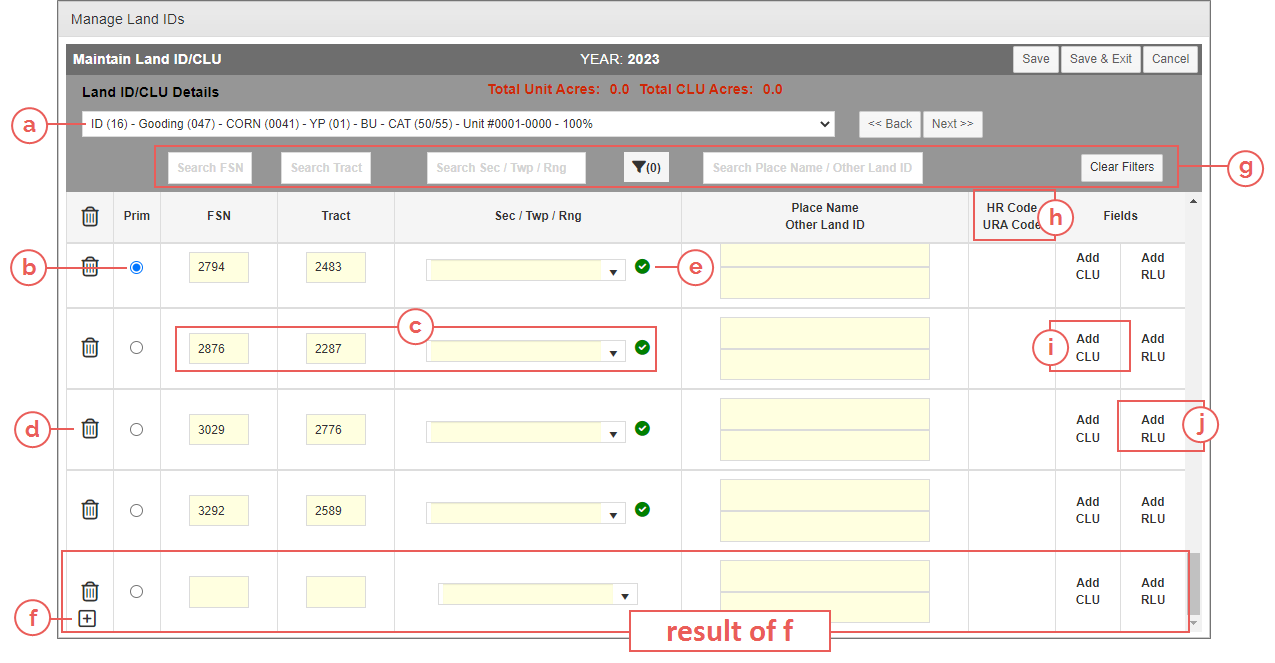The image size is (1275, 663).
Task: Delete the row with FSN 3292
Action: click(90, 510)
